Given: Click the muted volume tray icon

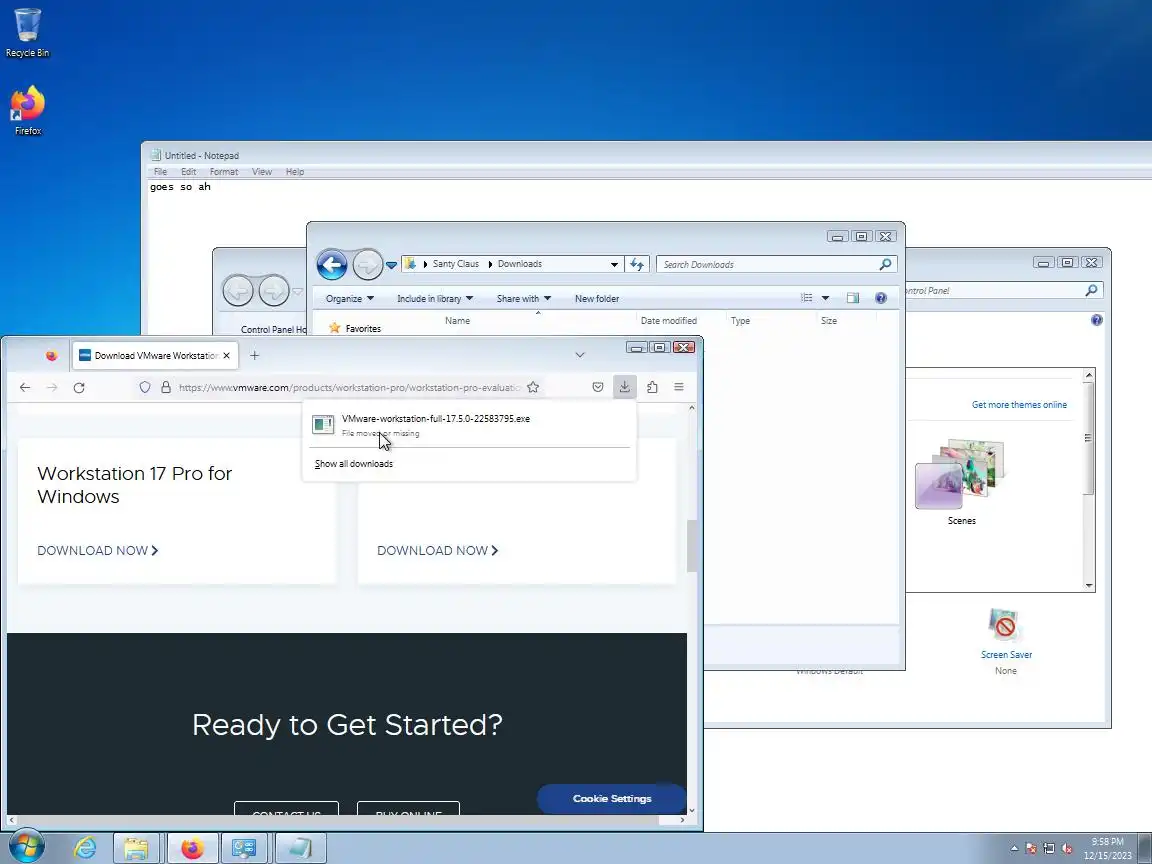Looking at the screenshot, I should point(1068,849).
